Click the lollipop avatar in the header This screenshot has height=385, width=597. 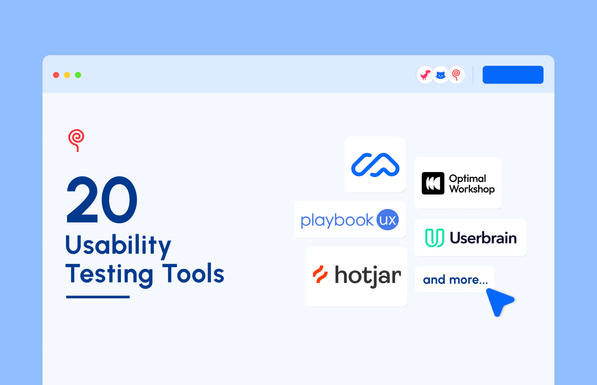456,75
